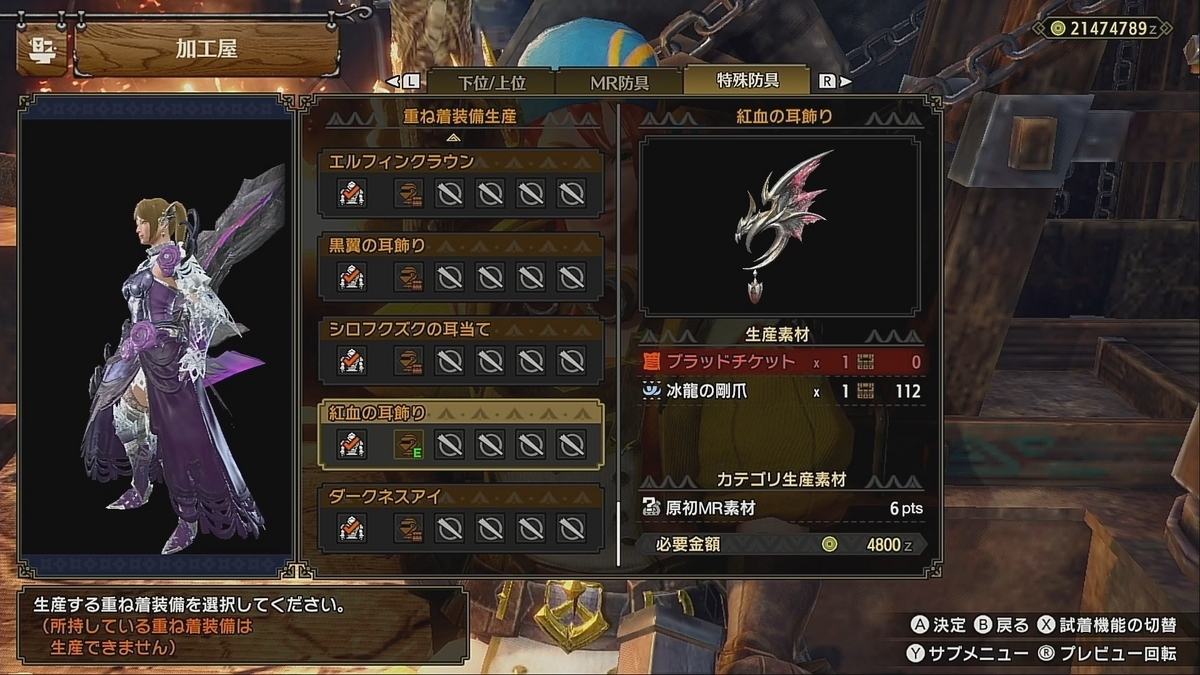This screenshot has height=675, width=1200.
Task: Click the armor set icon in ダークネスアイ row
Action: (x=350, y=526)
